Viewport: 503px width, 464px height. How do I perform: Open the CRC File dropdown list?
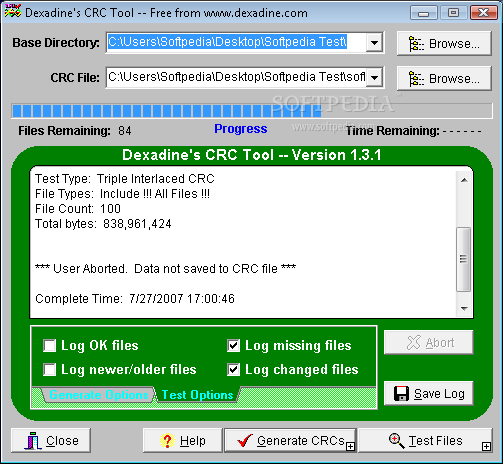[x=374, y=78]
